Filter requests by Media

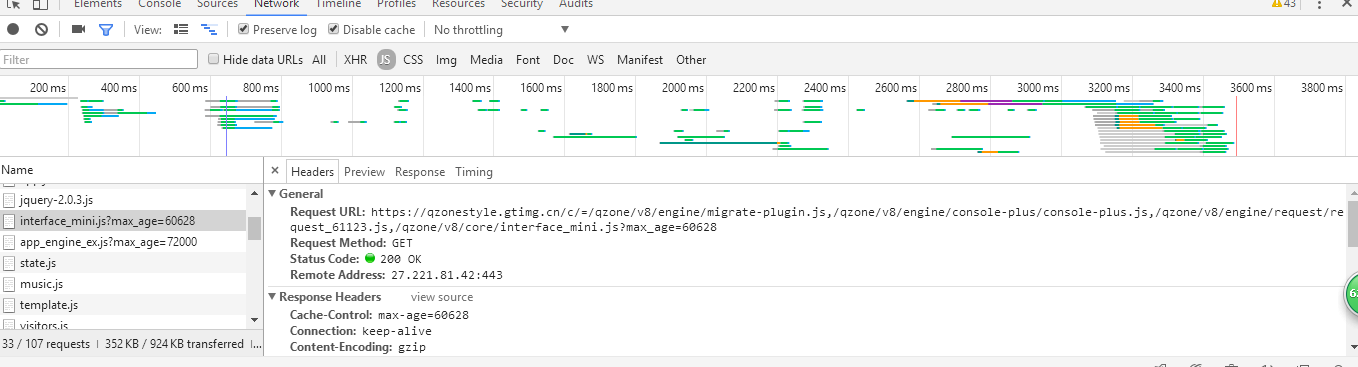tap(486, 60)
